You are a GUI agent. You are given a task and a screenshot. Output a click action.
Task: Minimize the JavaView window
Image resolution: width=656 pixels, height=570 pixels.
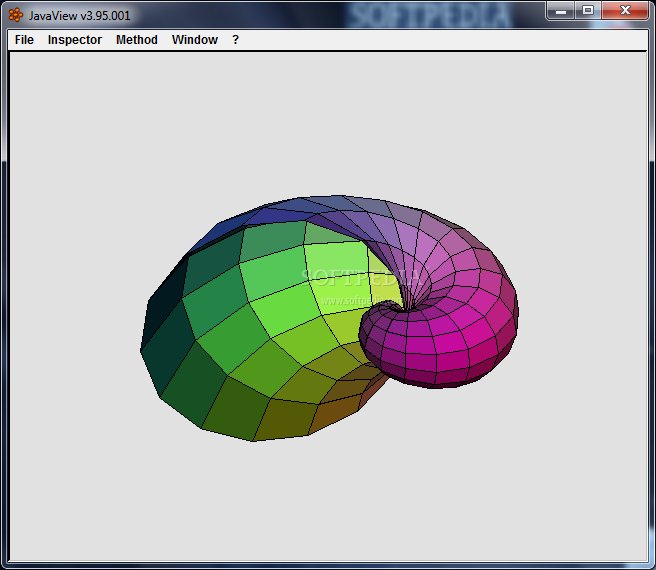coord(561,10)
